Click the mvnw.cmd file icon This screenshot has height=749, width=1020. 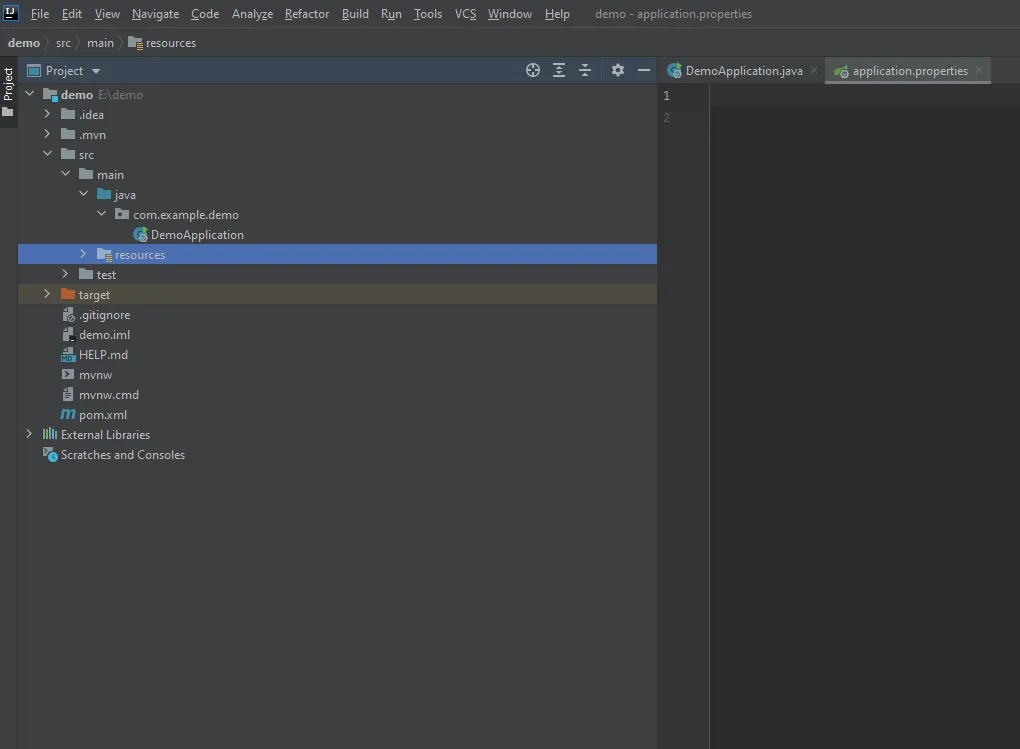point(68,395)
